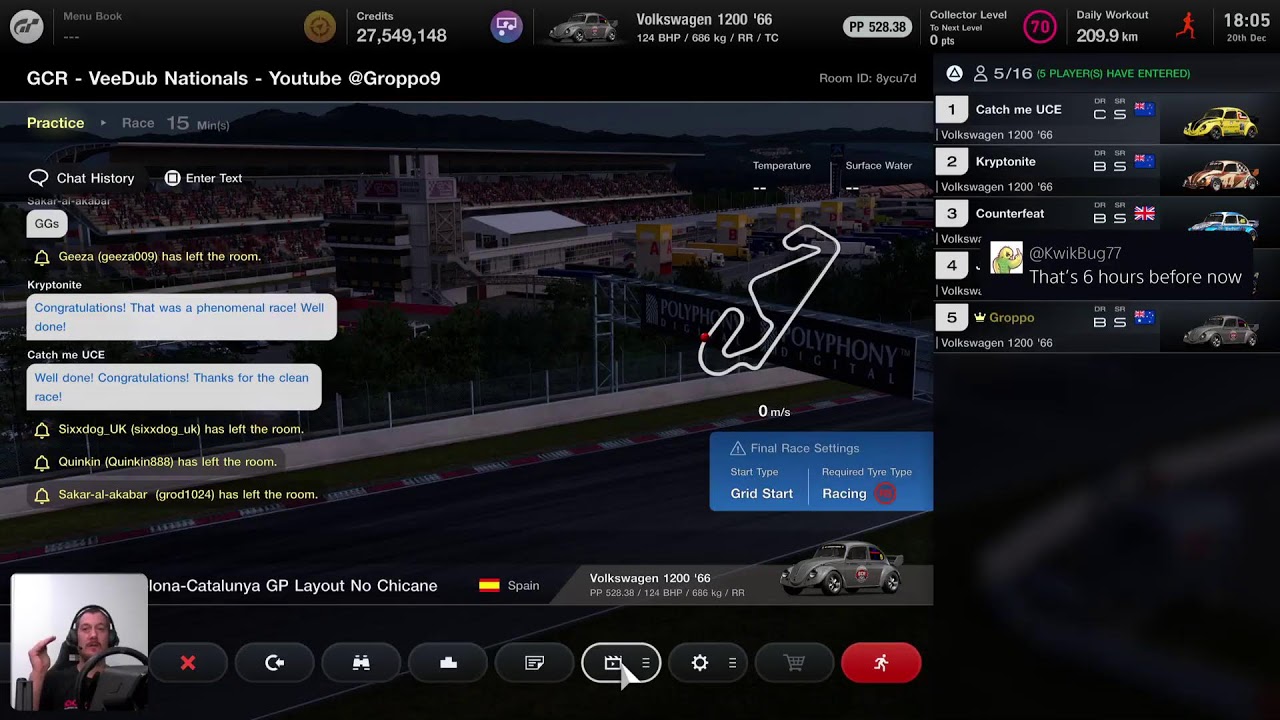
Task: Click the Catalunya GP Layout No Chicane track name
Action: click(293, 586)
